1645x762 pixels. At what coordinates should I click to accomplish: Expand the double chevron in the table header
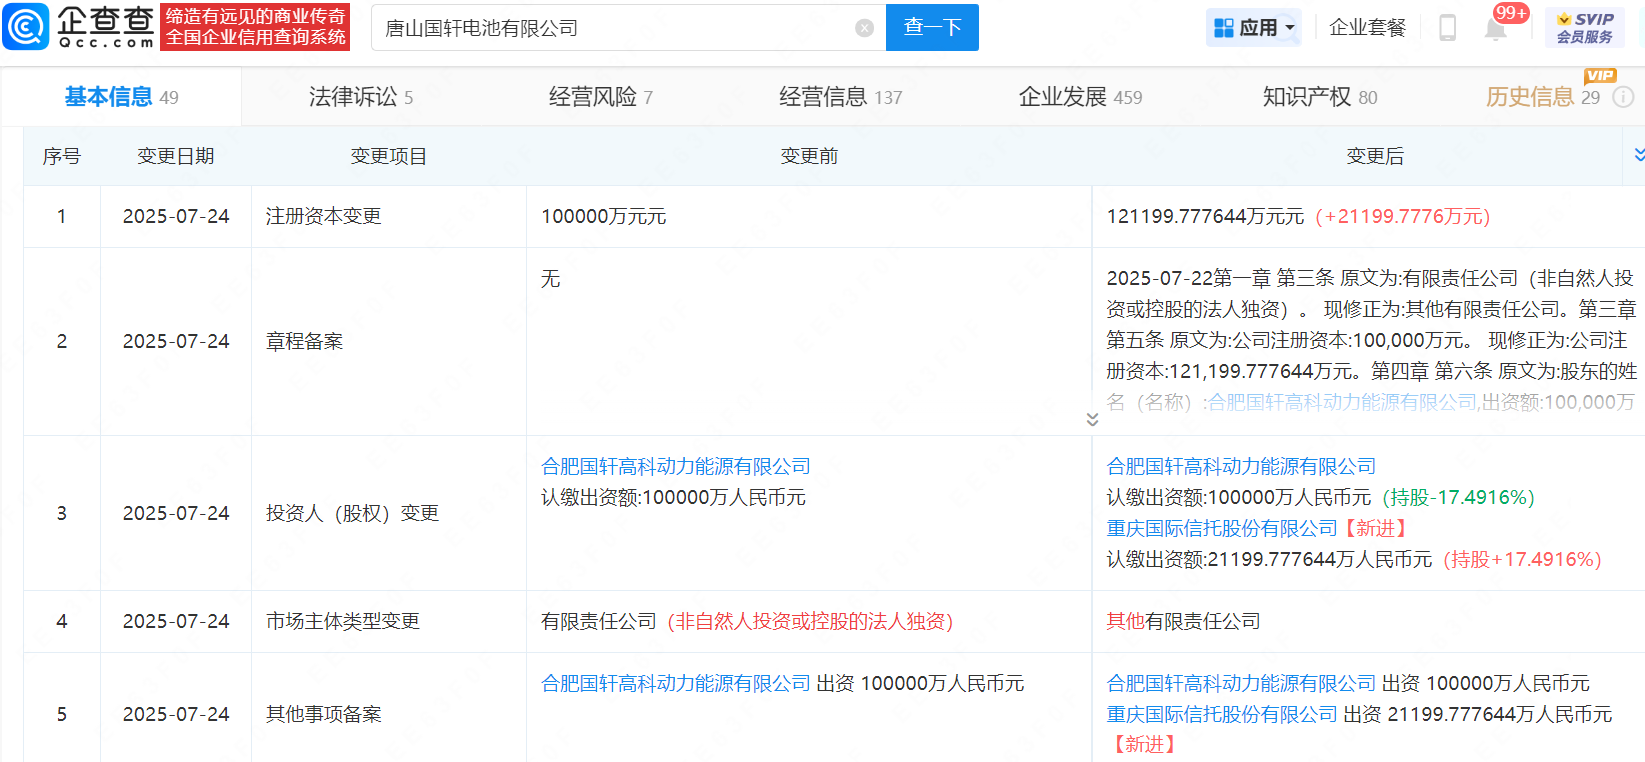coord(1639,155)
